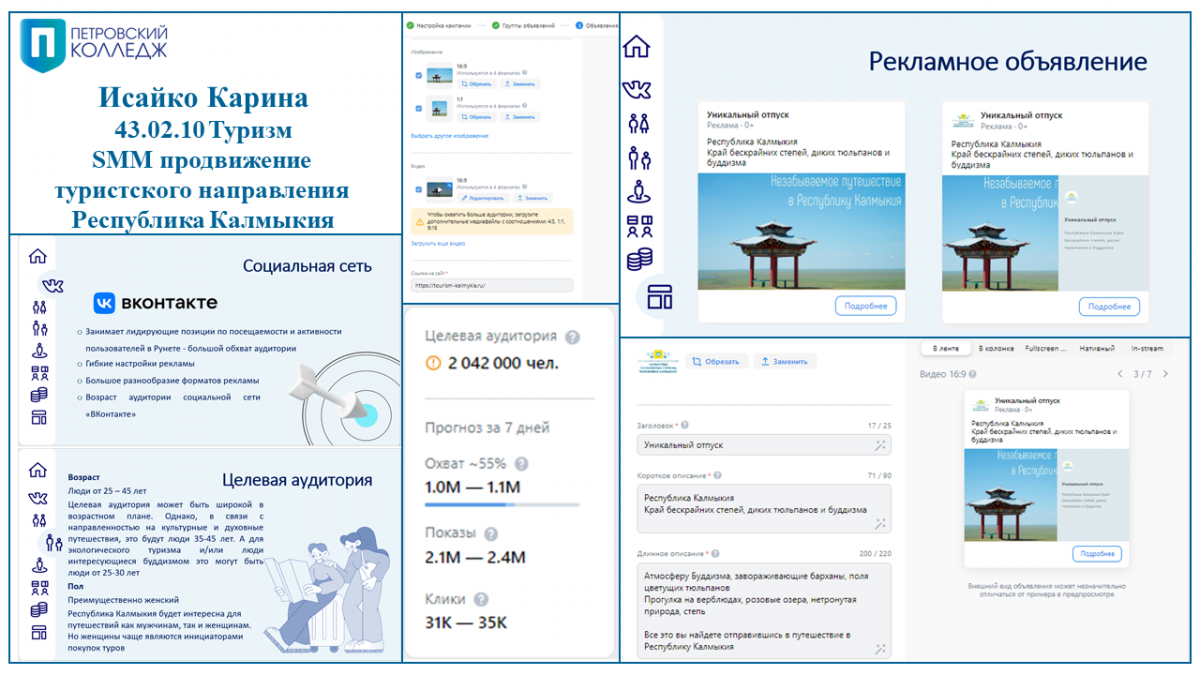1200x675 pixels.
Task: Go to the previous preview with the left arrow by 3 / 7
Action: 1120,374
